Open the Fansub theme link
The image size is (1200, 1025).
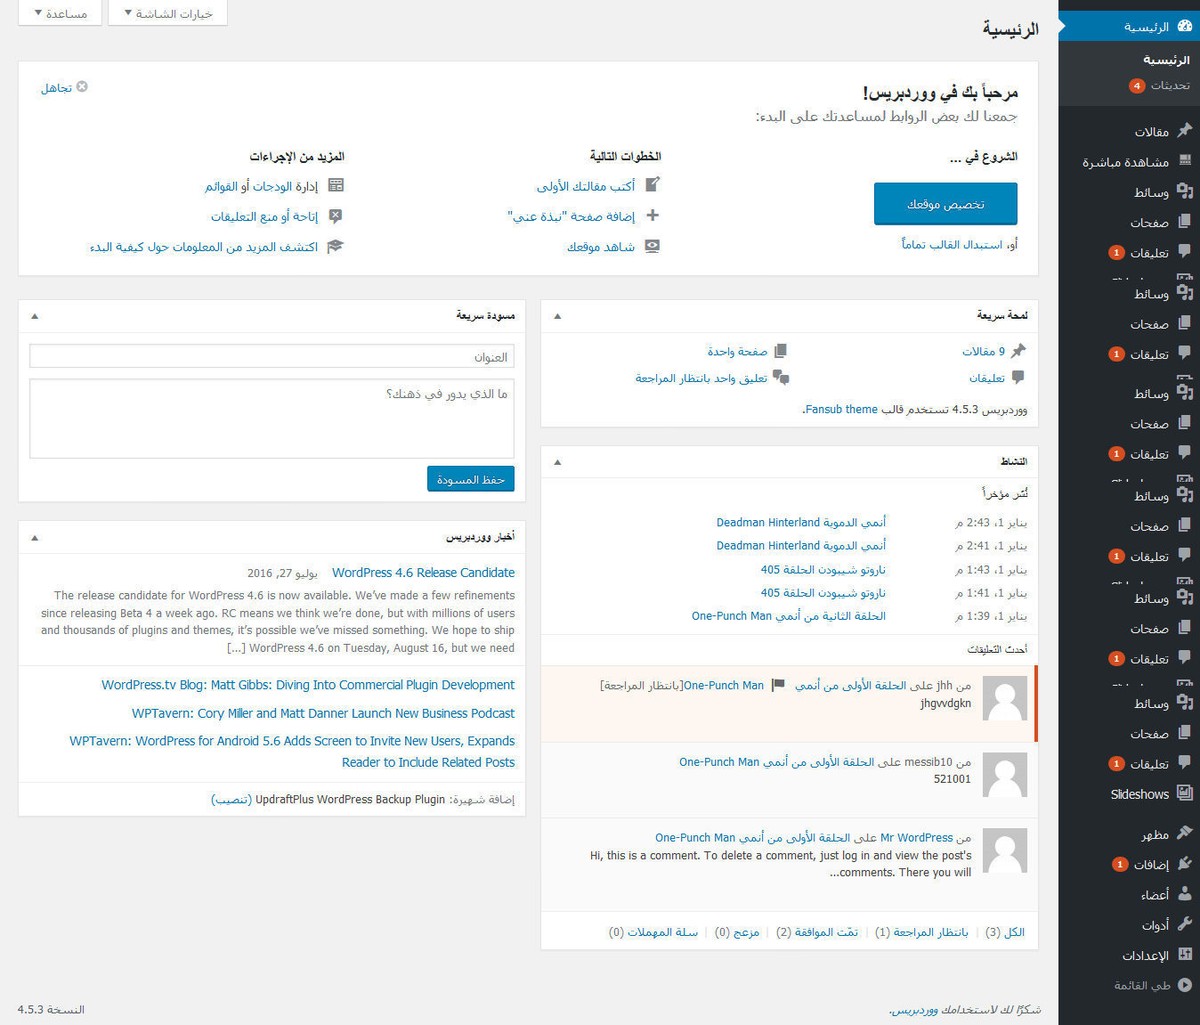pyautogui.click(x=840, y=409)
